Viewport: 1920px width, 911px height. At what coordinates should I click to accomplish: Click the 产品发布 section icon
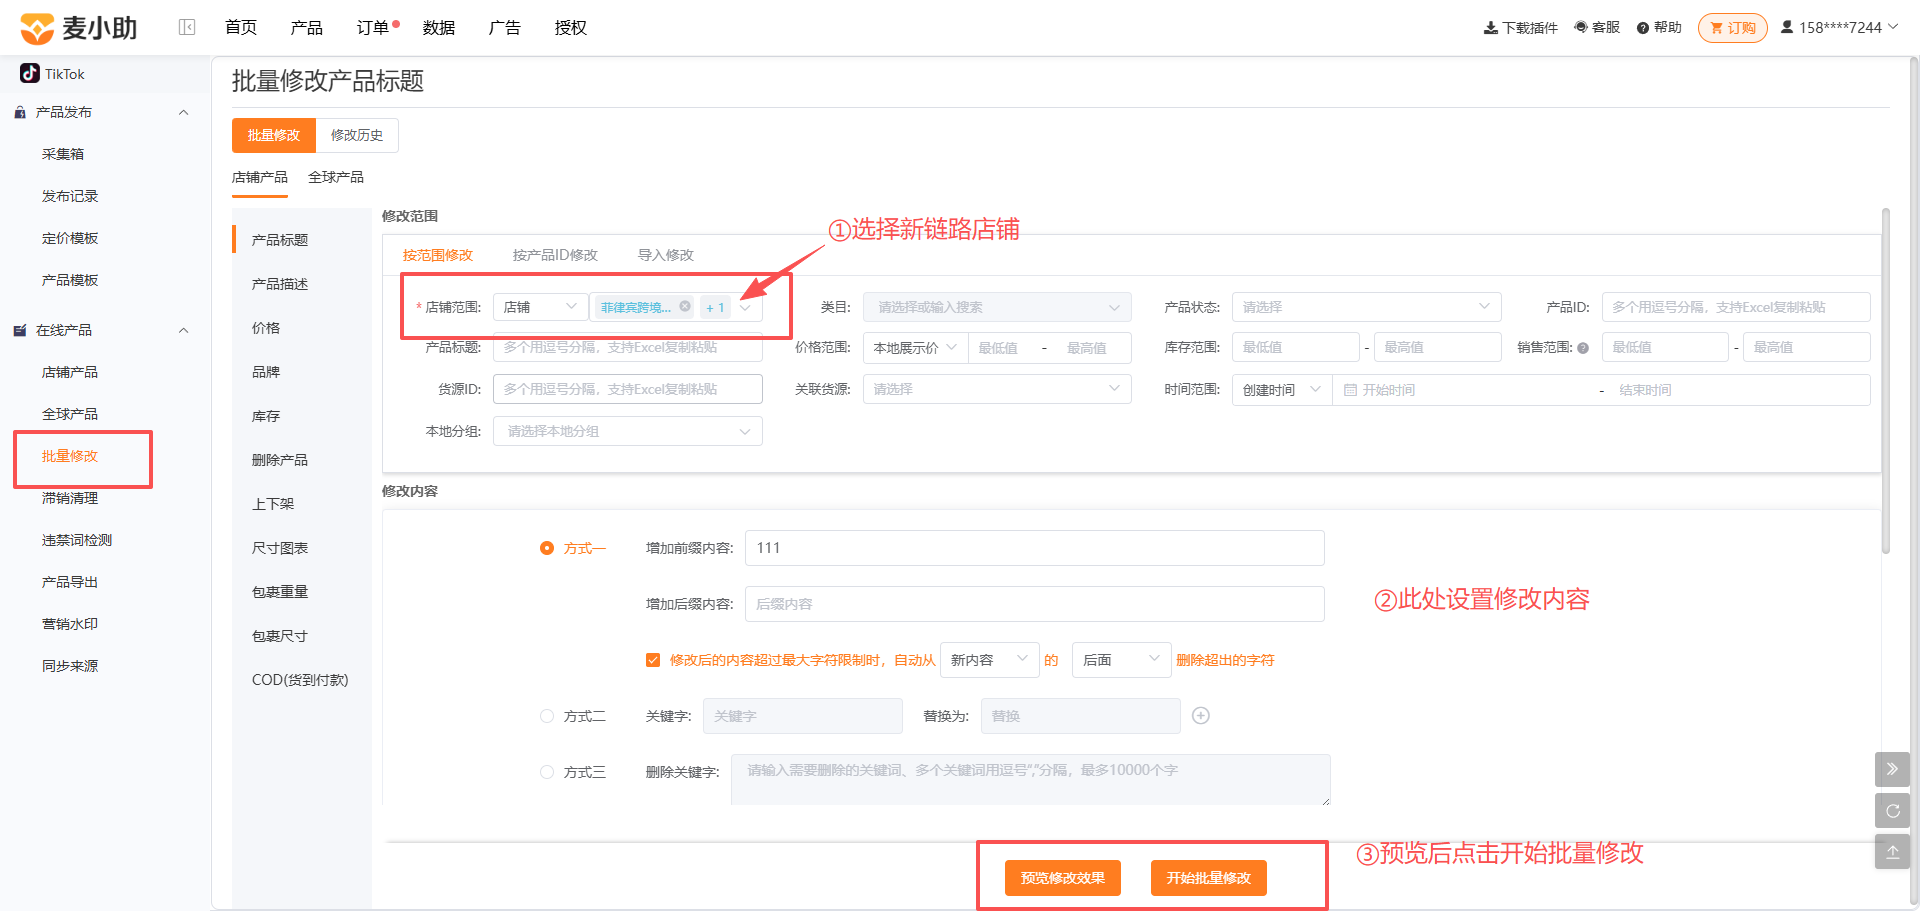pos(20,112)
